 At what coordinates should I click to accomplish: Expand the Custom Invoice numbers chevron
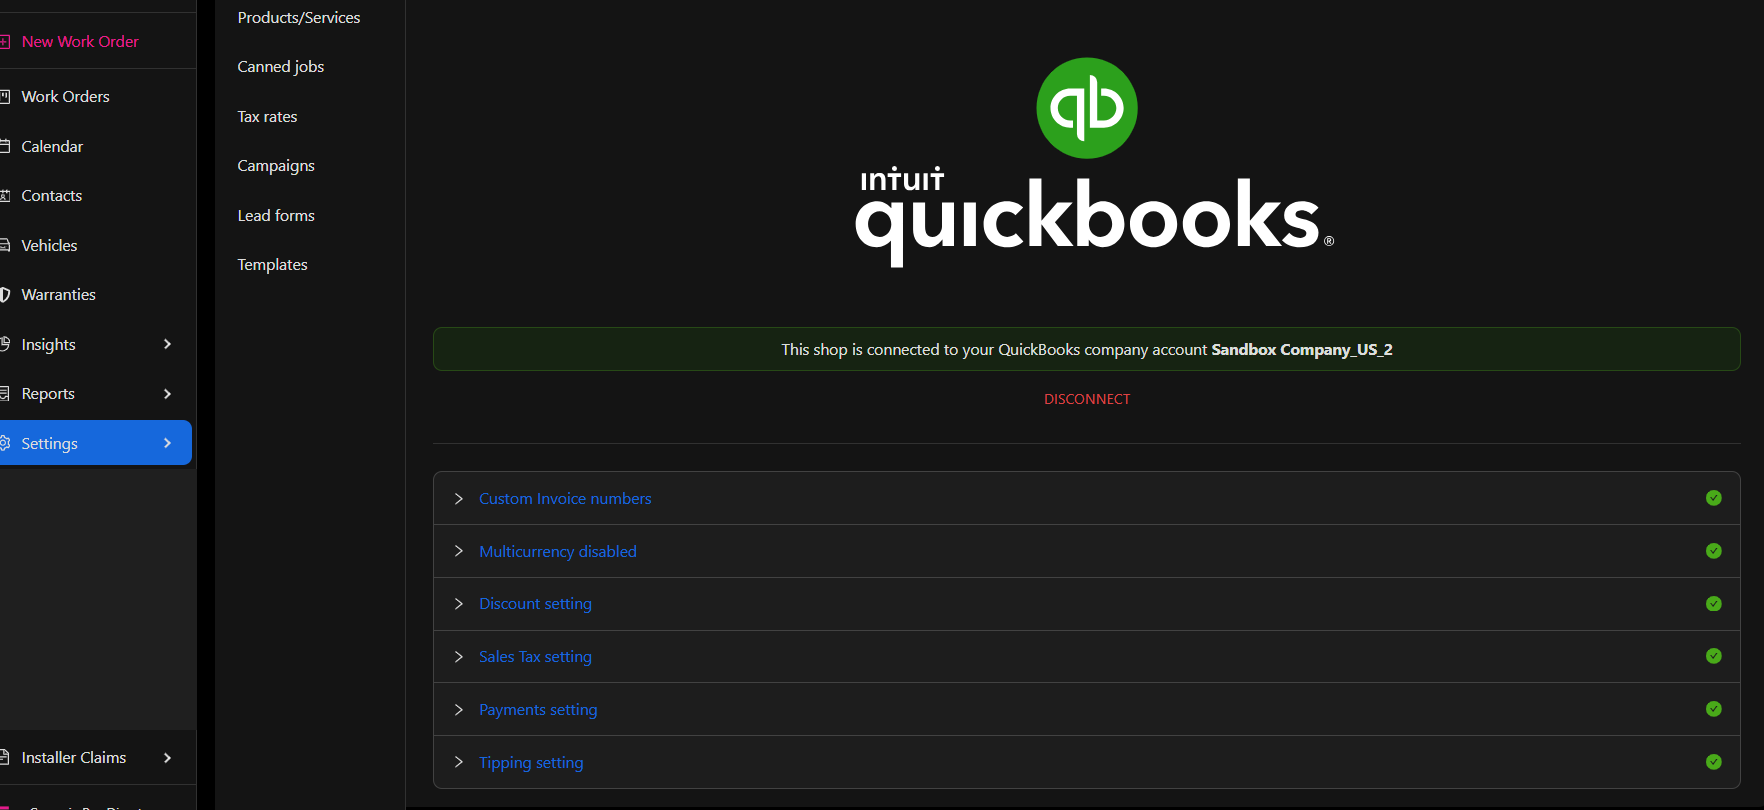coord(459,498)
